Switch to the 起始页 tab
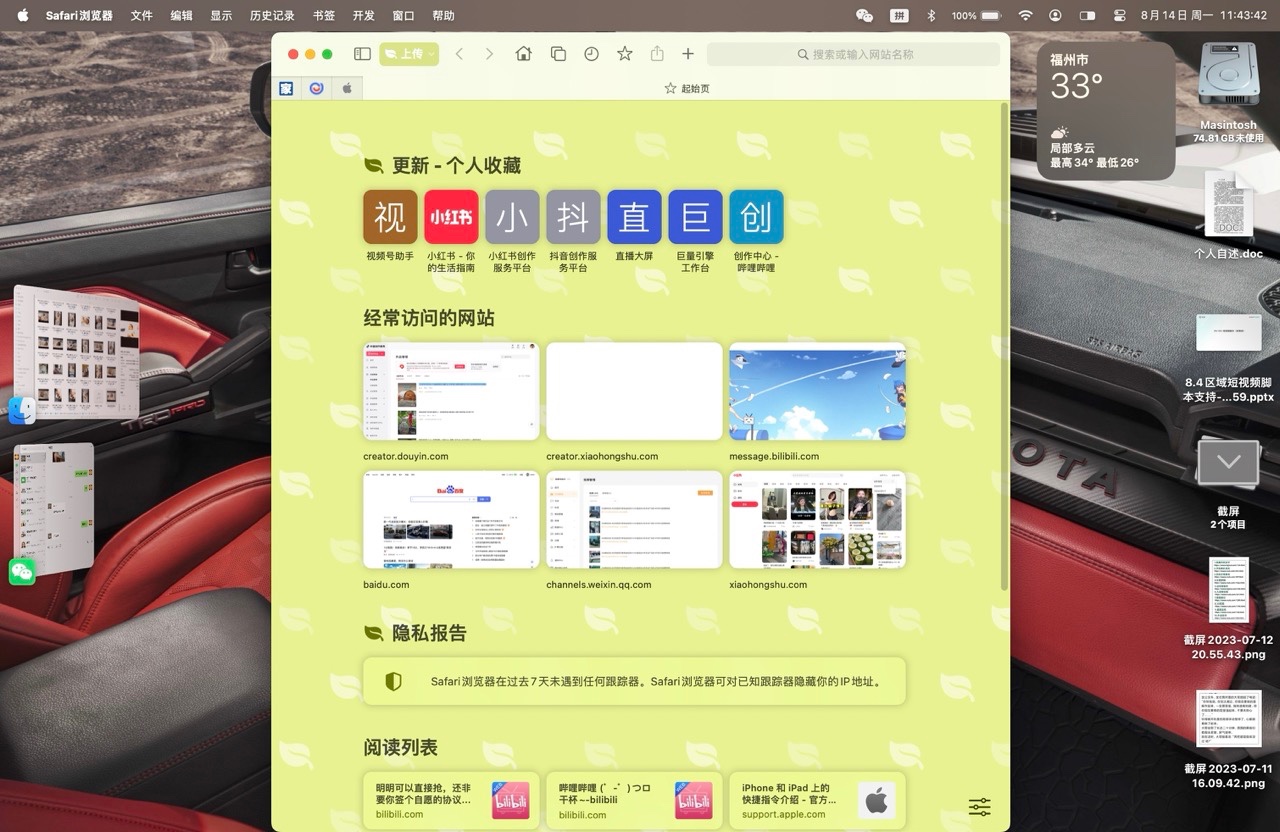Screen dimensions: 1280x832 (x=687, y=88)
